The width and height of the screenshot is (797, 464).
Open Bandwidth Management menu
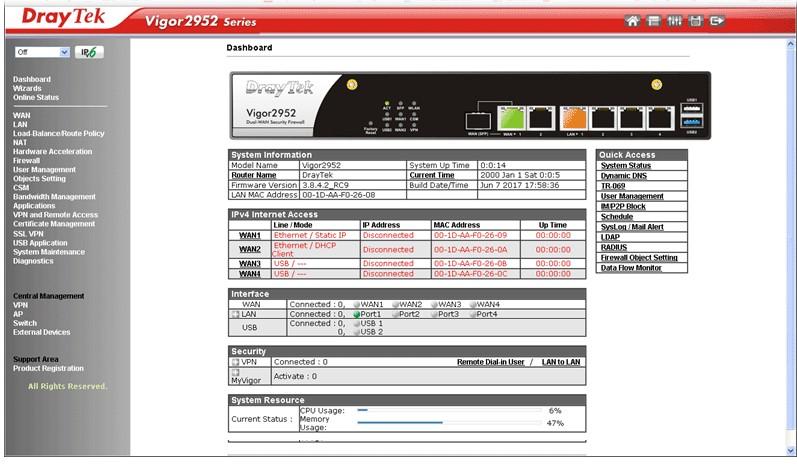tap(54, 197)
